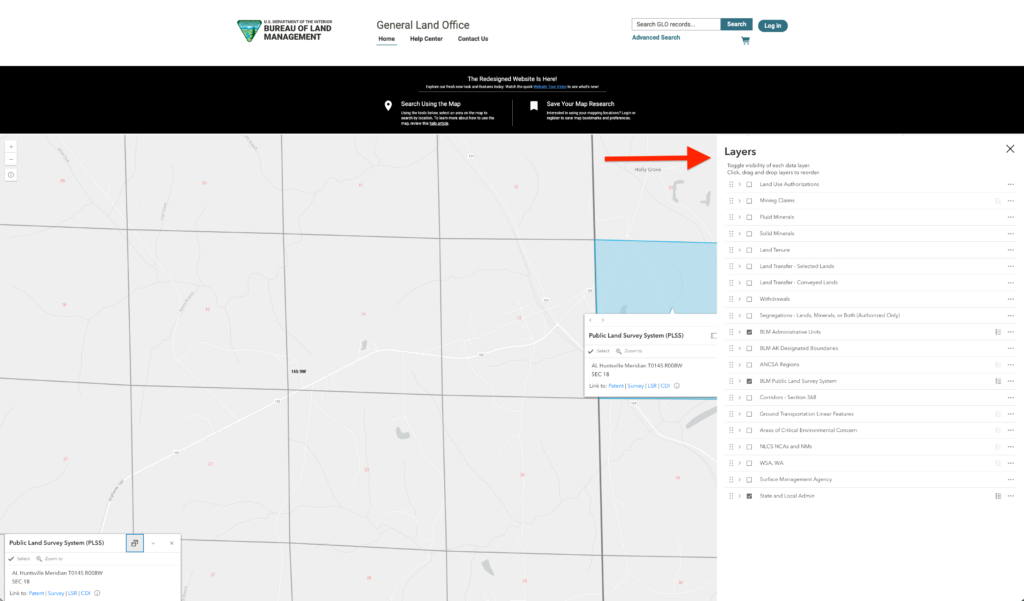
Task: Enable the Land Tenure layer checkbox
Action: click(749, 250)
